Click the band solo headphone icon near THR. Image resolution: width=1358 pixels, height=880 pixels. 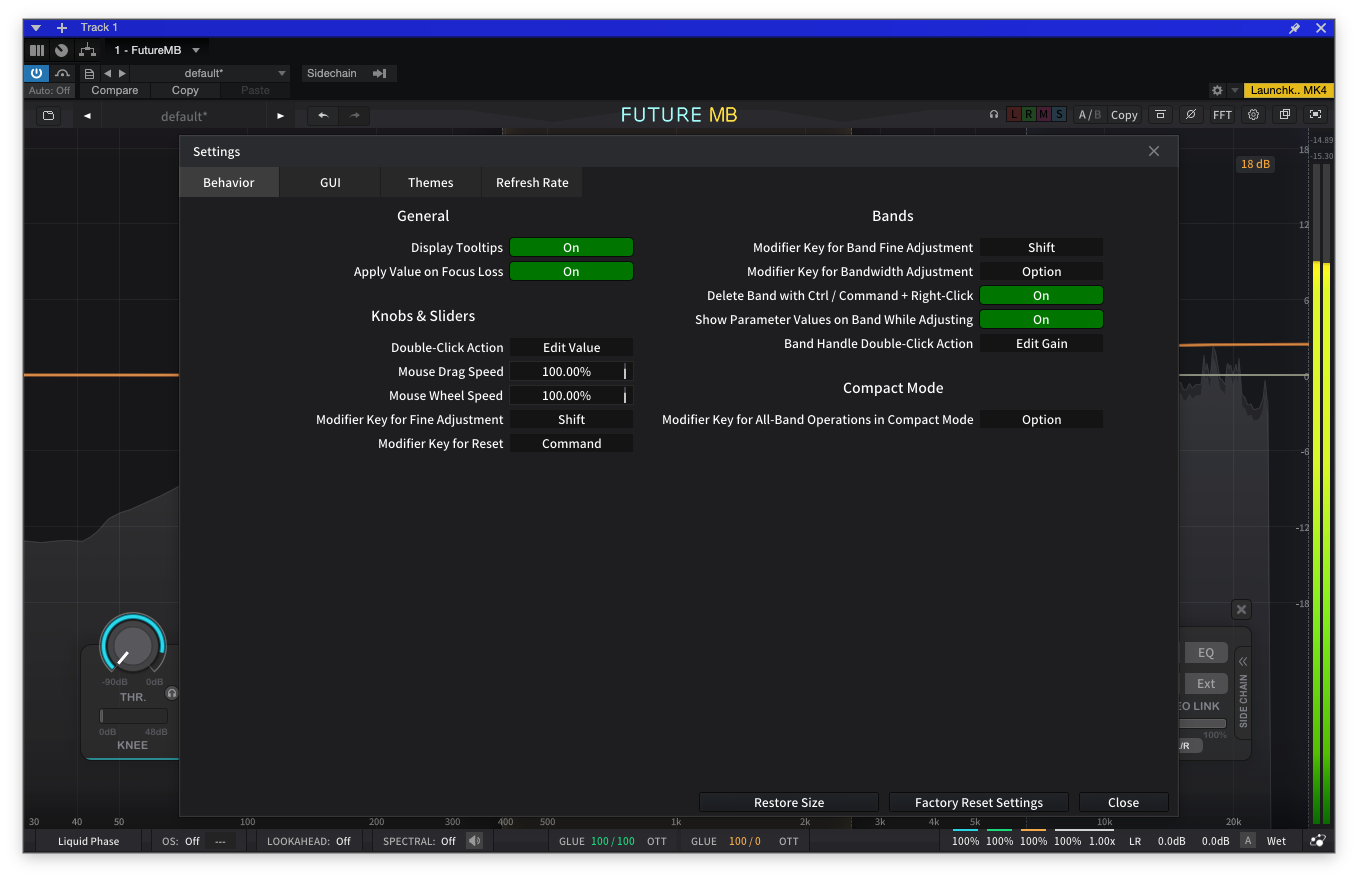click(172, 693)
